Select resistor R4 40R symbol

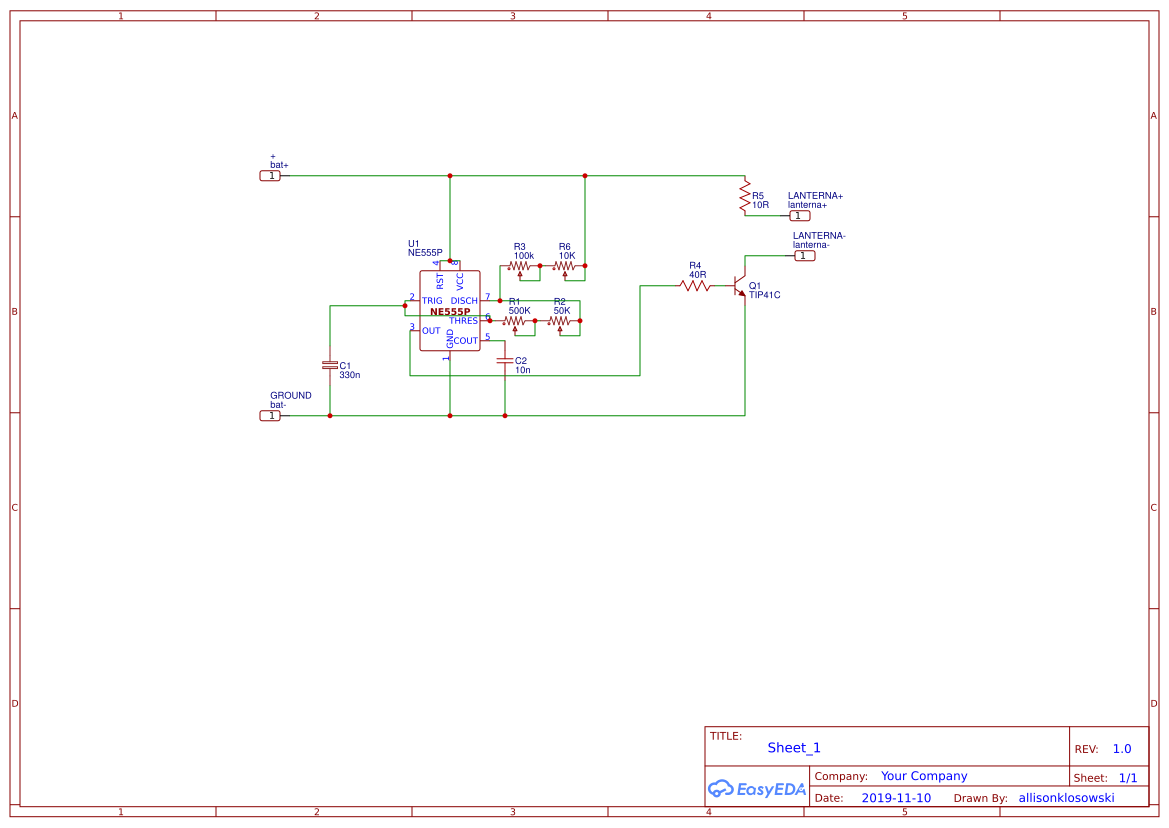(695, 285)
